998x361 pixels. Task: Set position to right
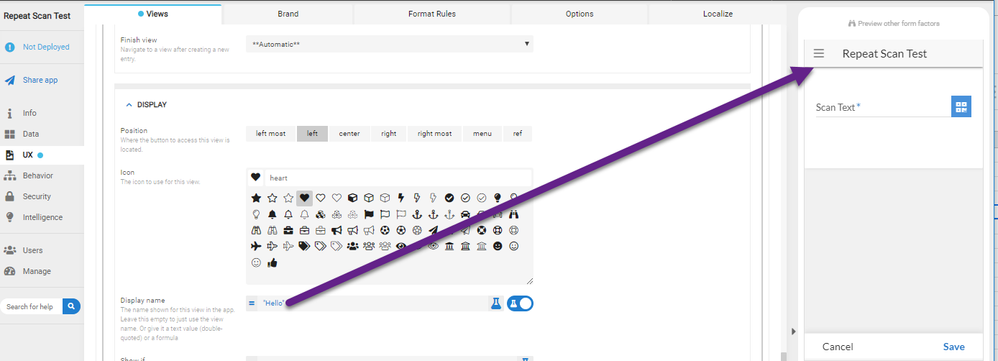point(388,134)
